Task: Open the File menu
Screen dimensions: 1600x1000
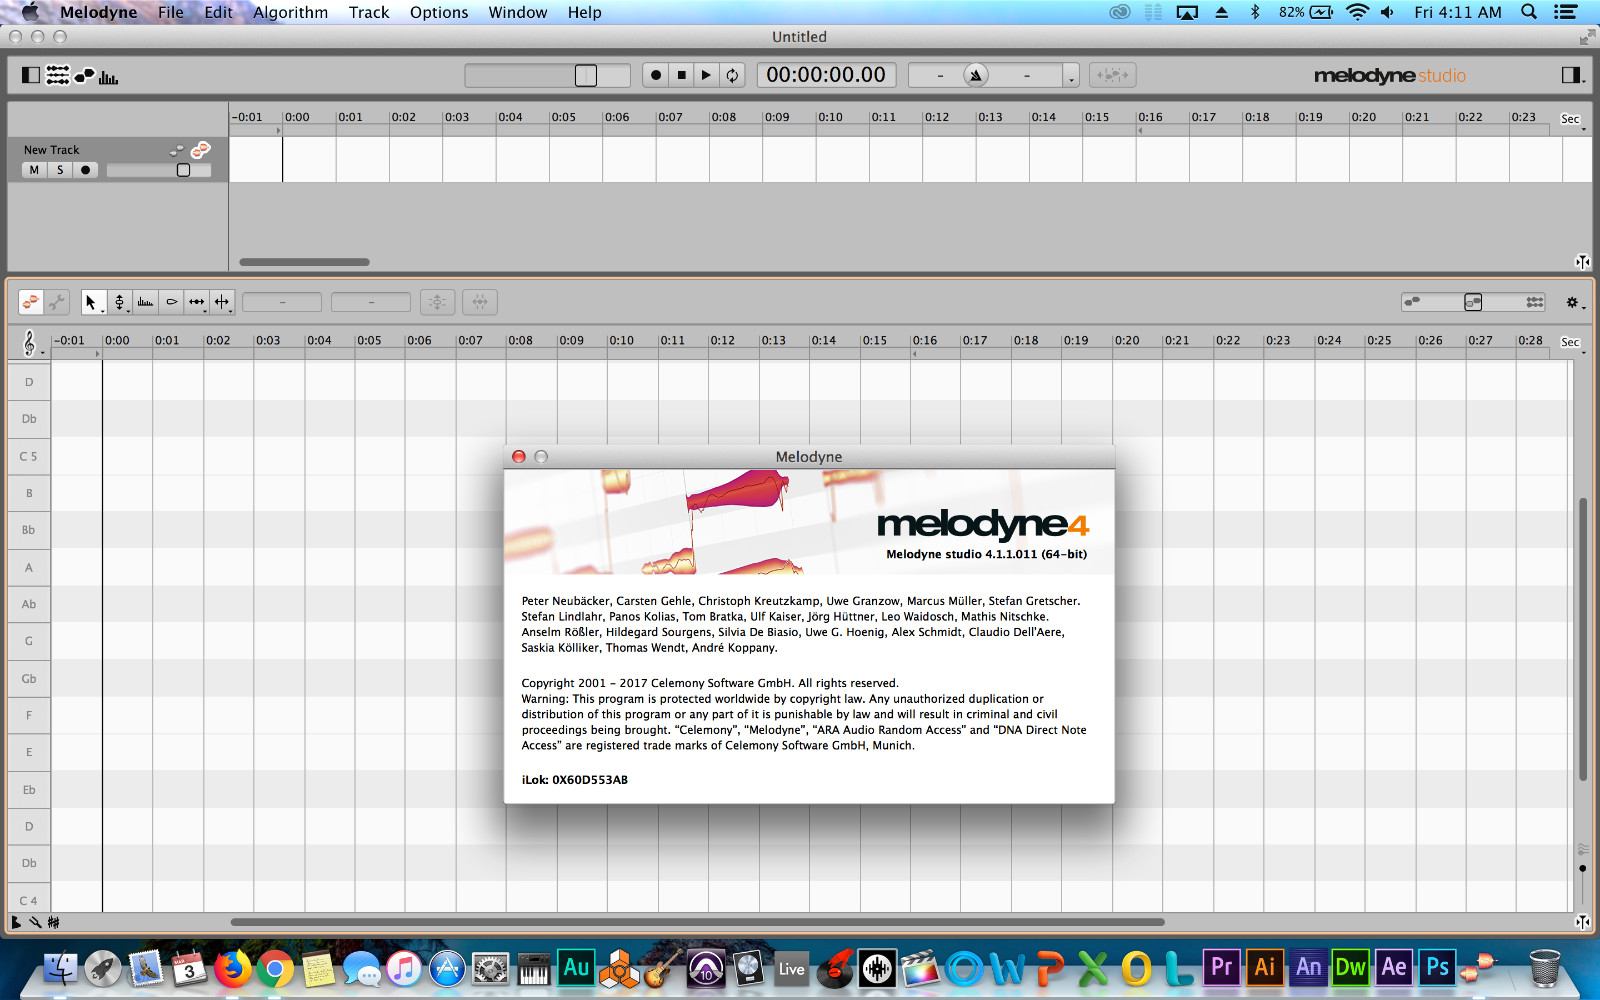Action: point(171,12)
